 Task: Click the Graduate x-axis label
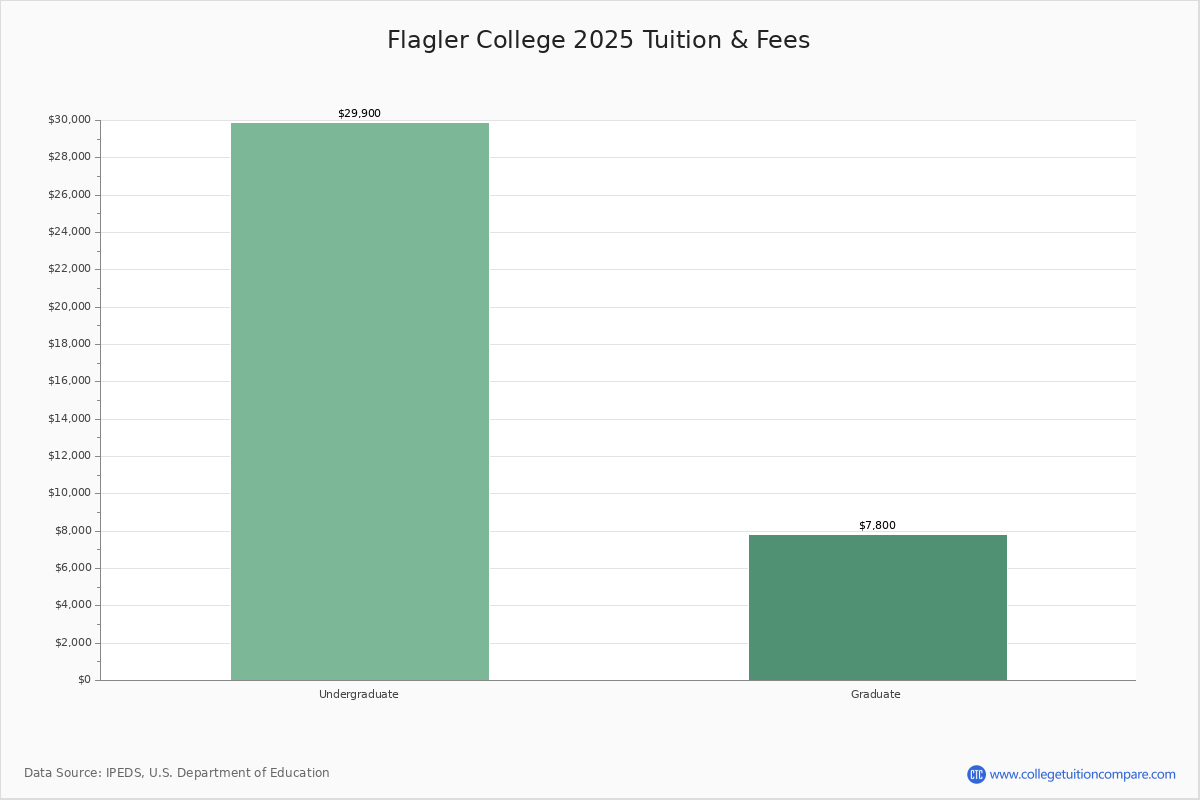click(876, 695)
